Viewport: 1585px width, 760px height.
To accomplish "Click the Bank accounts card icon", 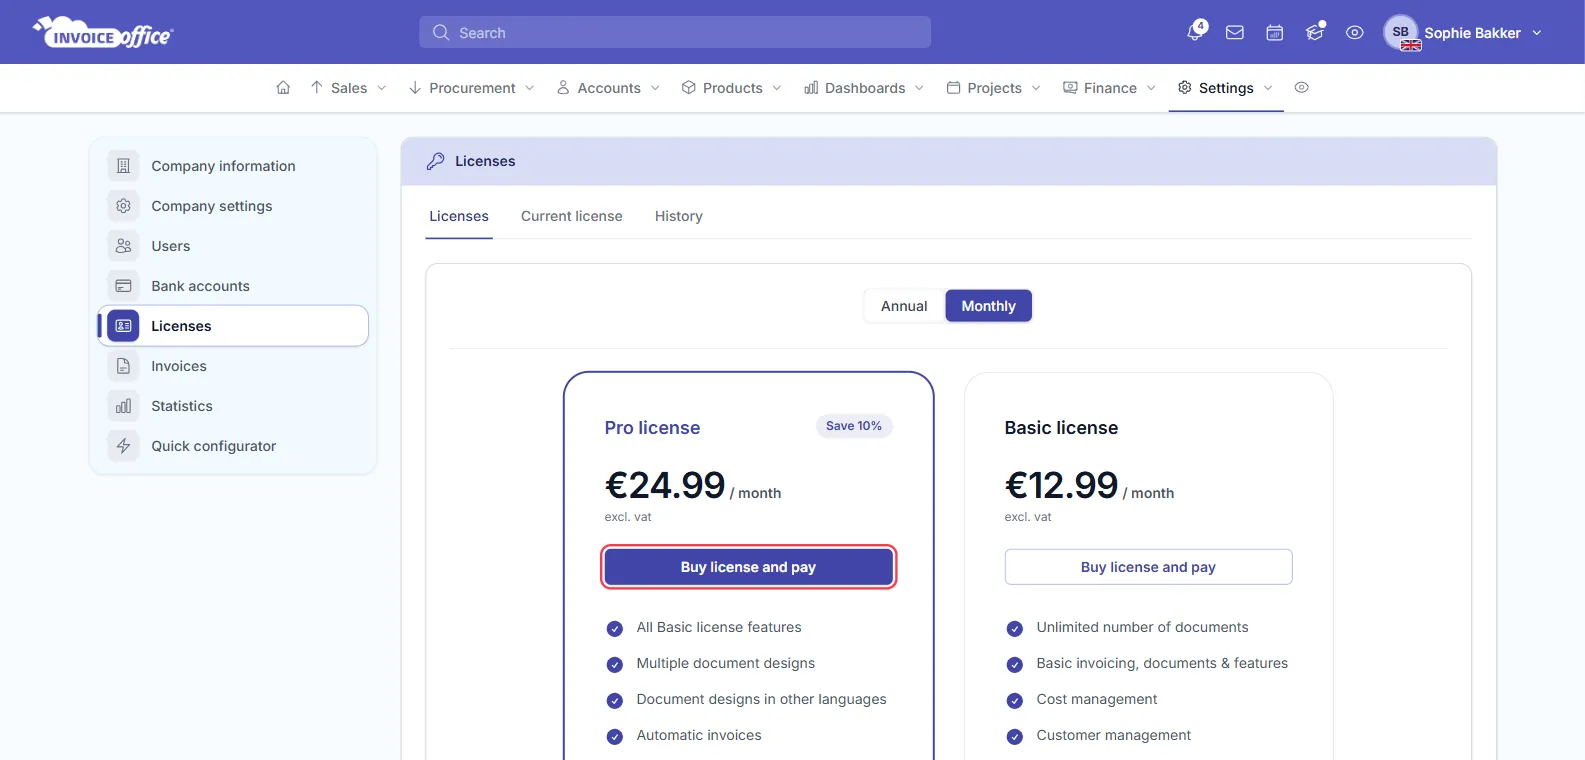I will (123, 286).
